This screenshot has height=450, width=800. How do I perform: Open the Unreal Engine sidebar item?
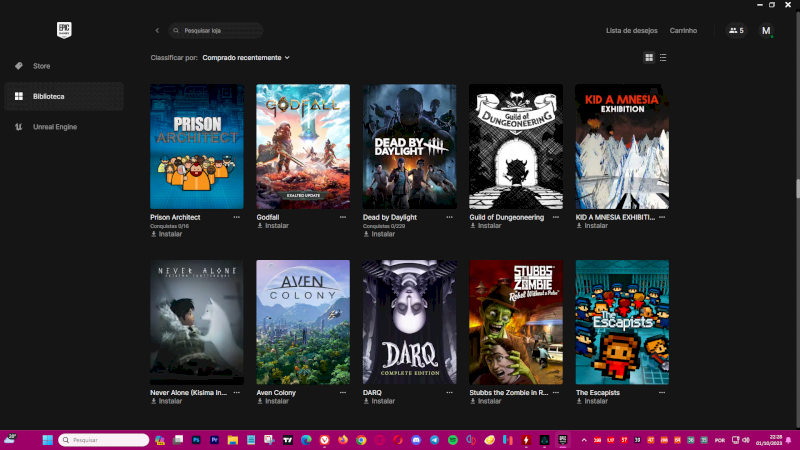click(x=54, y=127)
